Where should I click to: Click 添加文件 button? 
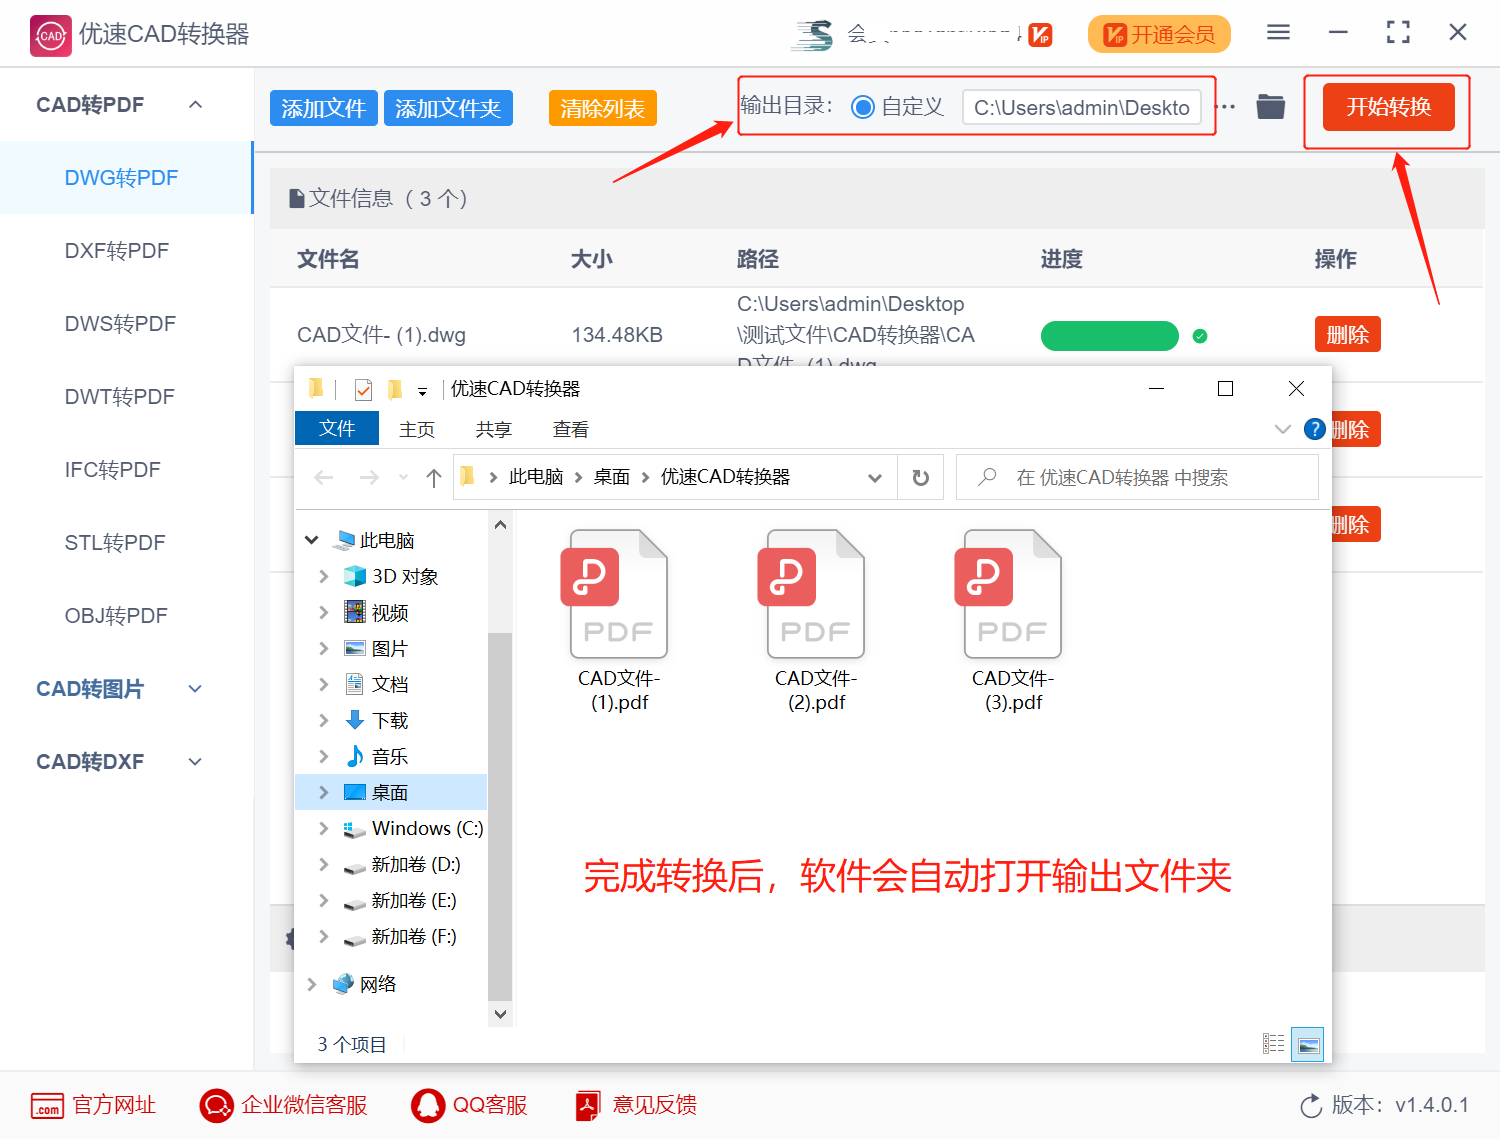323,108
